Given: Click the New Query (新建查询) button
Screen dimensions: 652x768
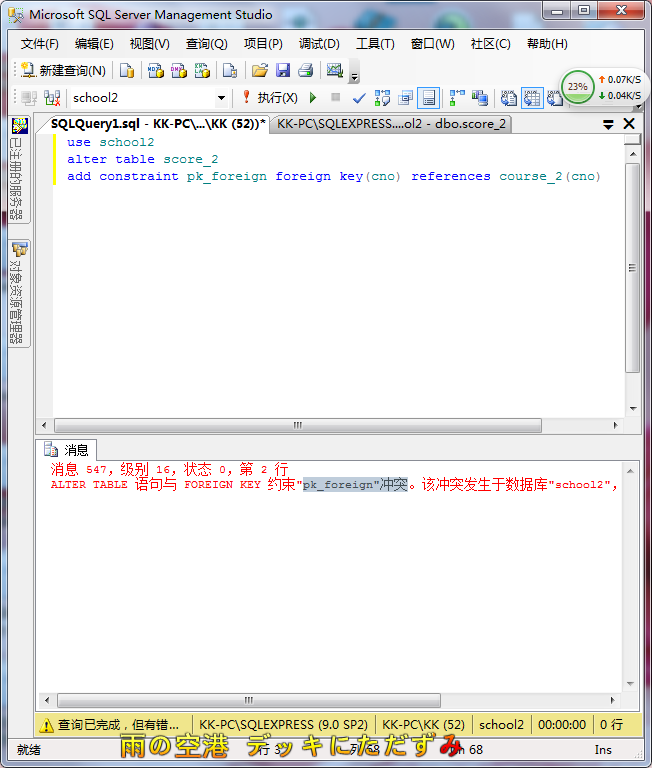Looking at the screenshot, I should 64,71.
